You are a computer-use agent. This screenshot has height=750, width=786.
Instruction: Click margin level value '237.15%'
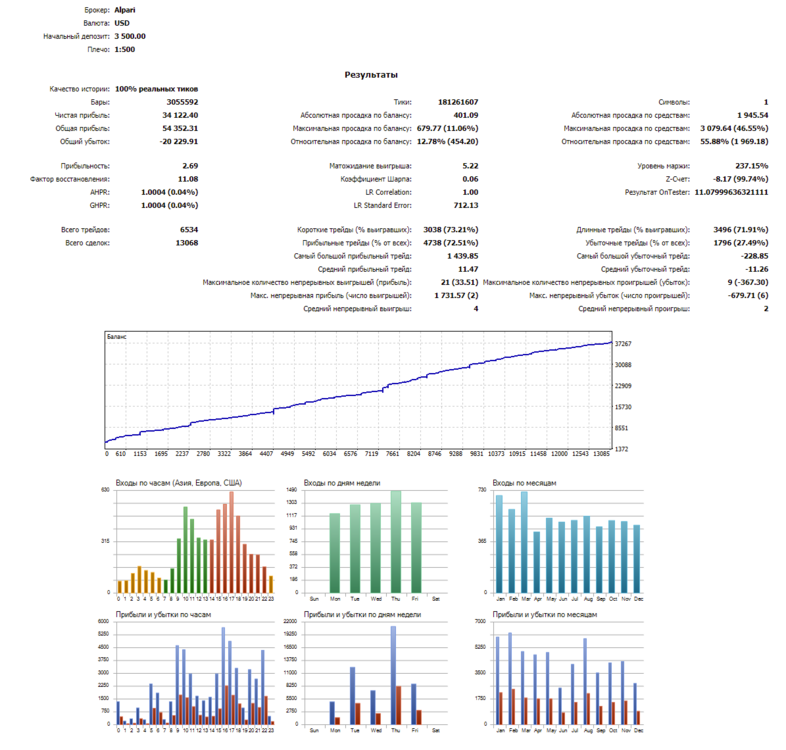pos(752,165)
